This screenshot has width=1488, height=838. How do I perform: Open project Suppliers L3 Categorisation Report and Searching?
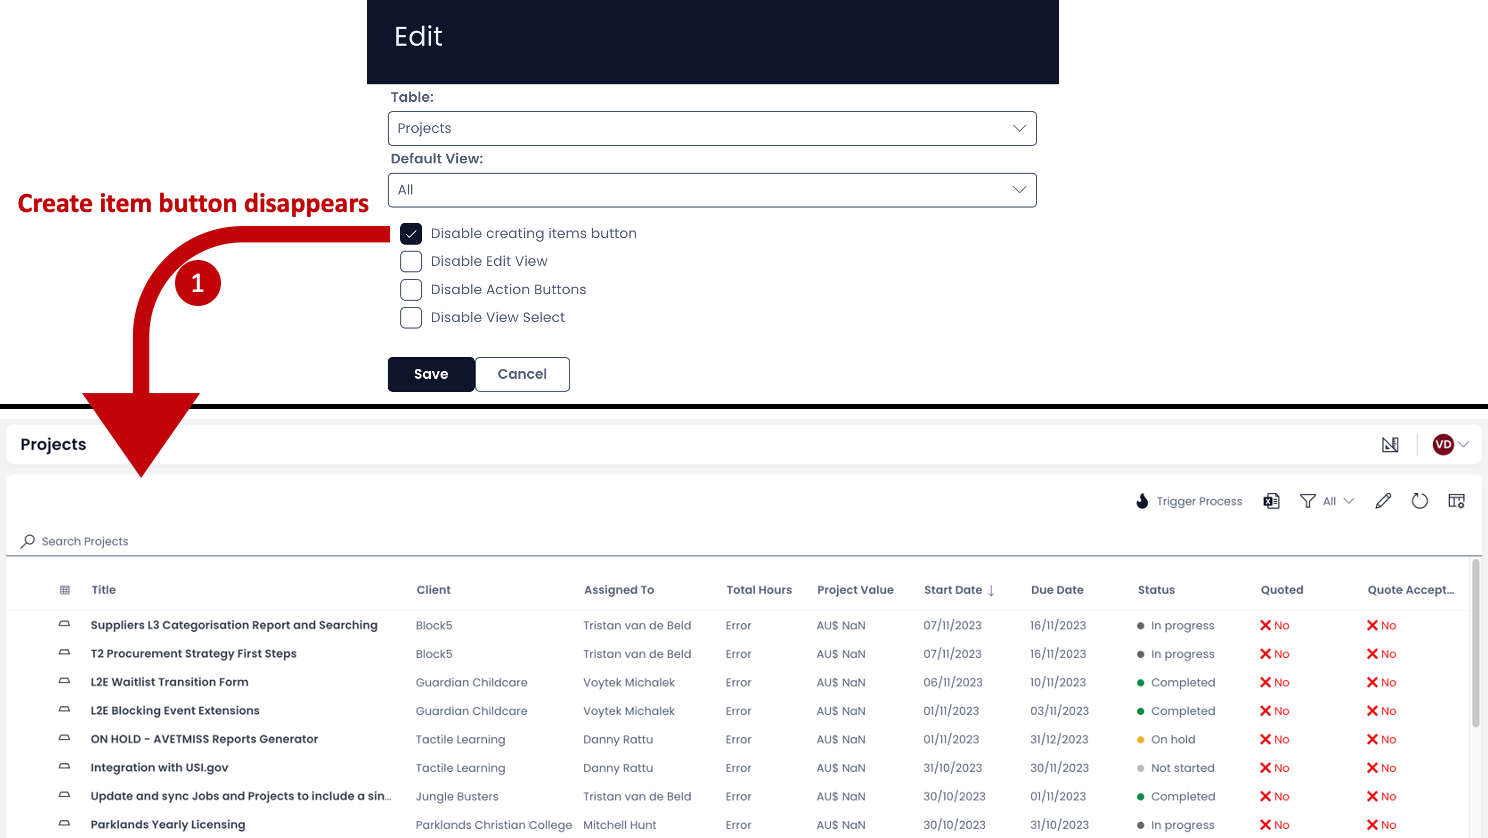pos(234,625)
